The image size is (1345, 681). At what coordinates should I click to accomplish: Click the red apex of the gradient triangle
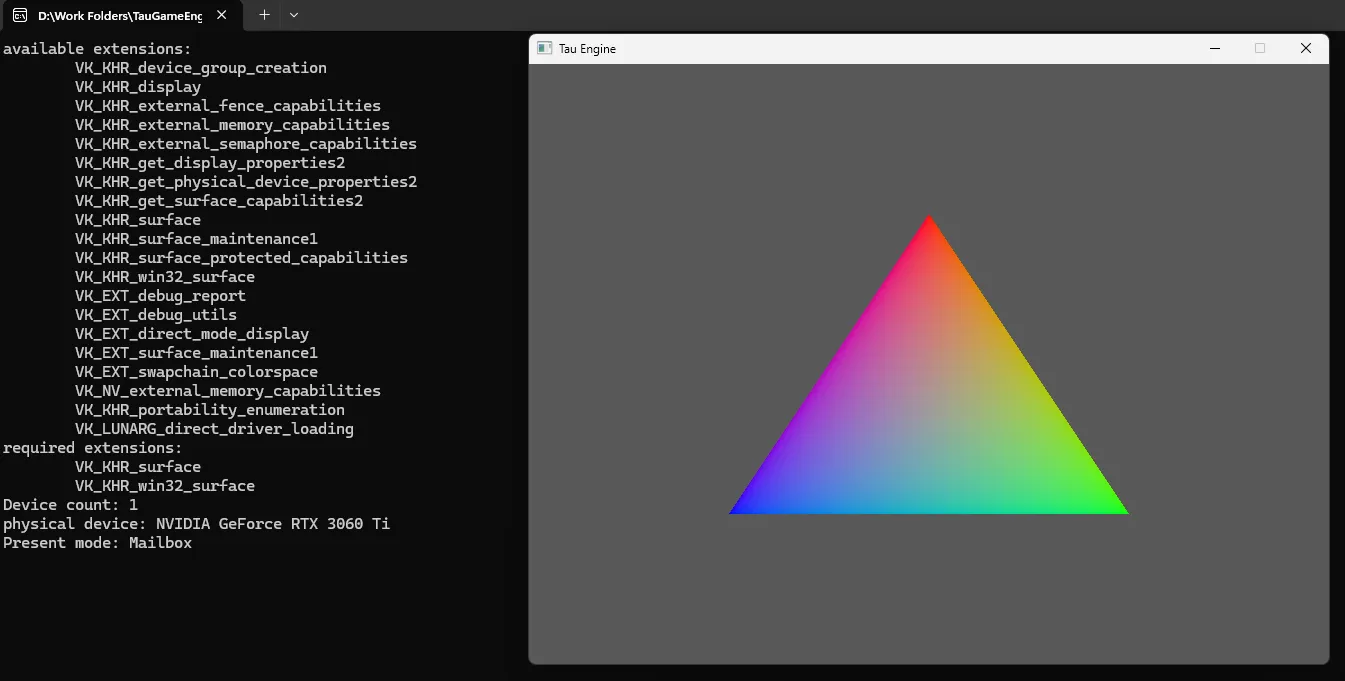pyautogui.click(x=929, y=222)
